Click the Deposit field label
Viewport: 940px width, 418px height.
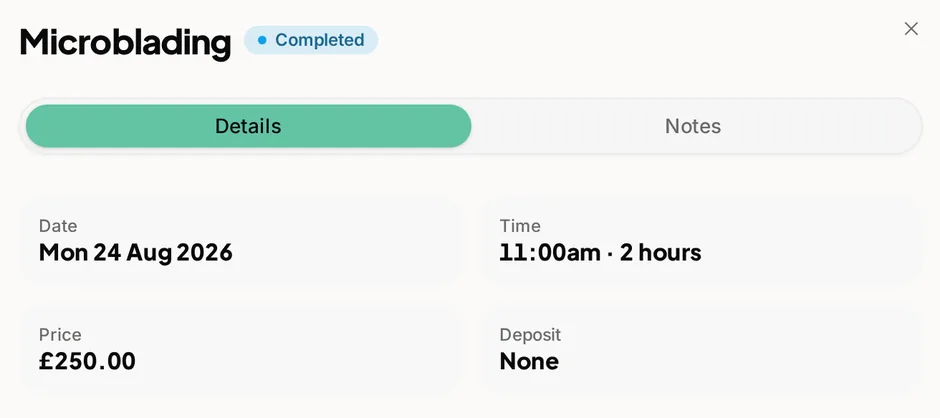(531, 335)
